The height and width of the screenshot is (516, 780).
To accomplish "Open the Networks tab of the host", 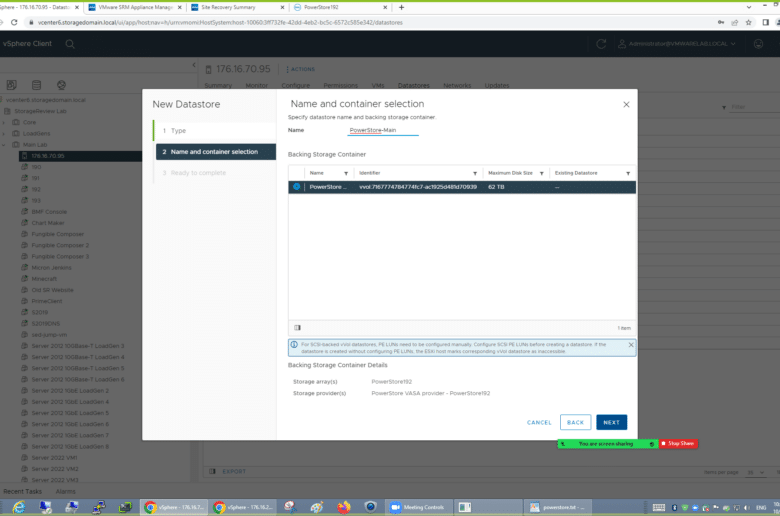I will pyautogui.click(x=457, y=86).
